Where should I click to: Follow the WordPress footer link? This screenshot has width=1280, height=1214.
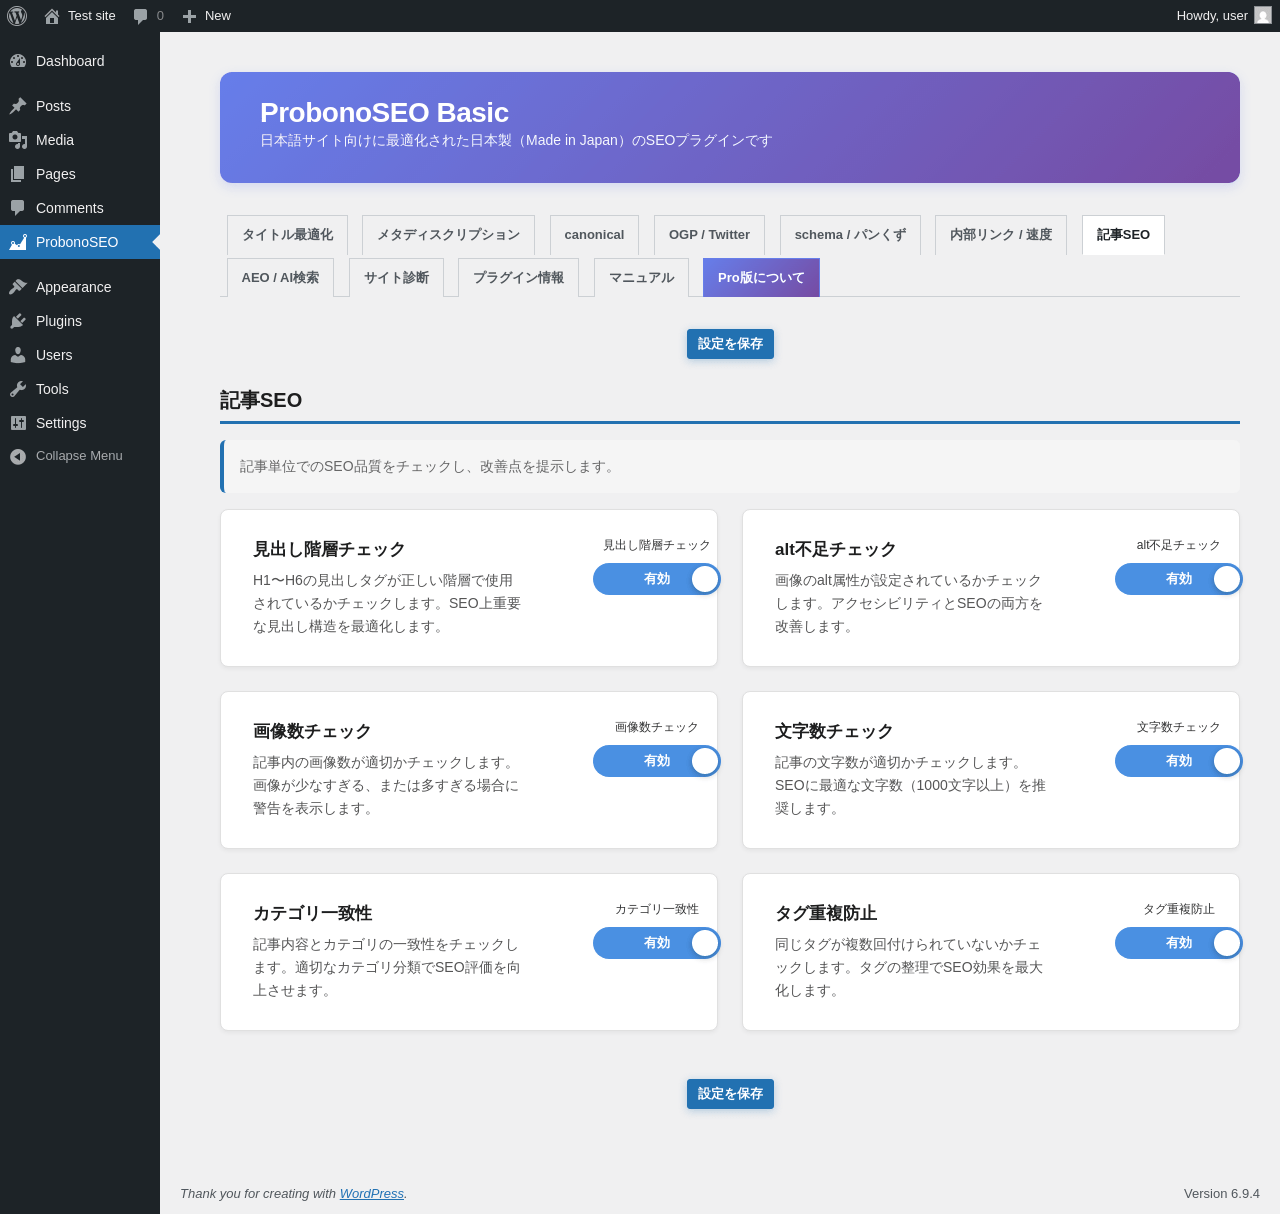click(x=372, y=1194)
